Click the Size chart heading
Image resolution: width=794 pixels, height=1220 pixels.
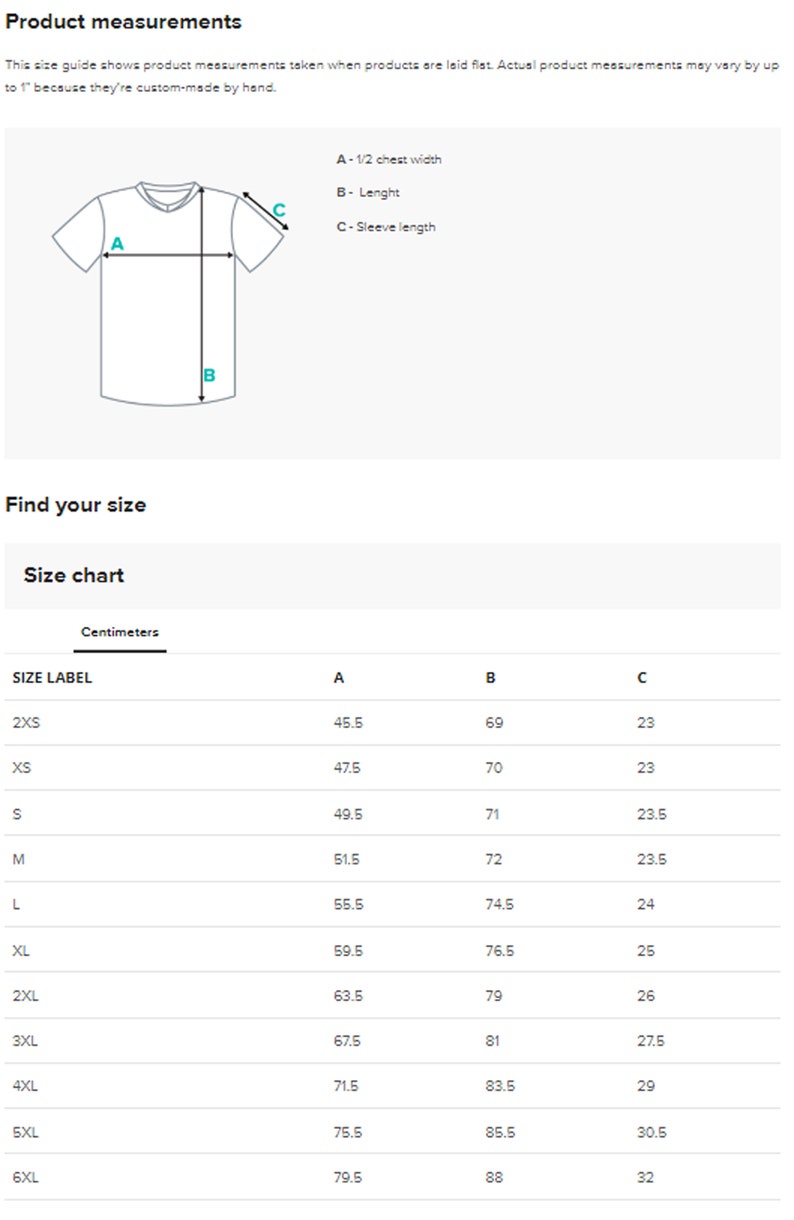pyautogui.click(x=74, y=575)
